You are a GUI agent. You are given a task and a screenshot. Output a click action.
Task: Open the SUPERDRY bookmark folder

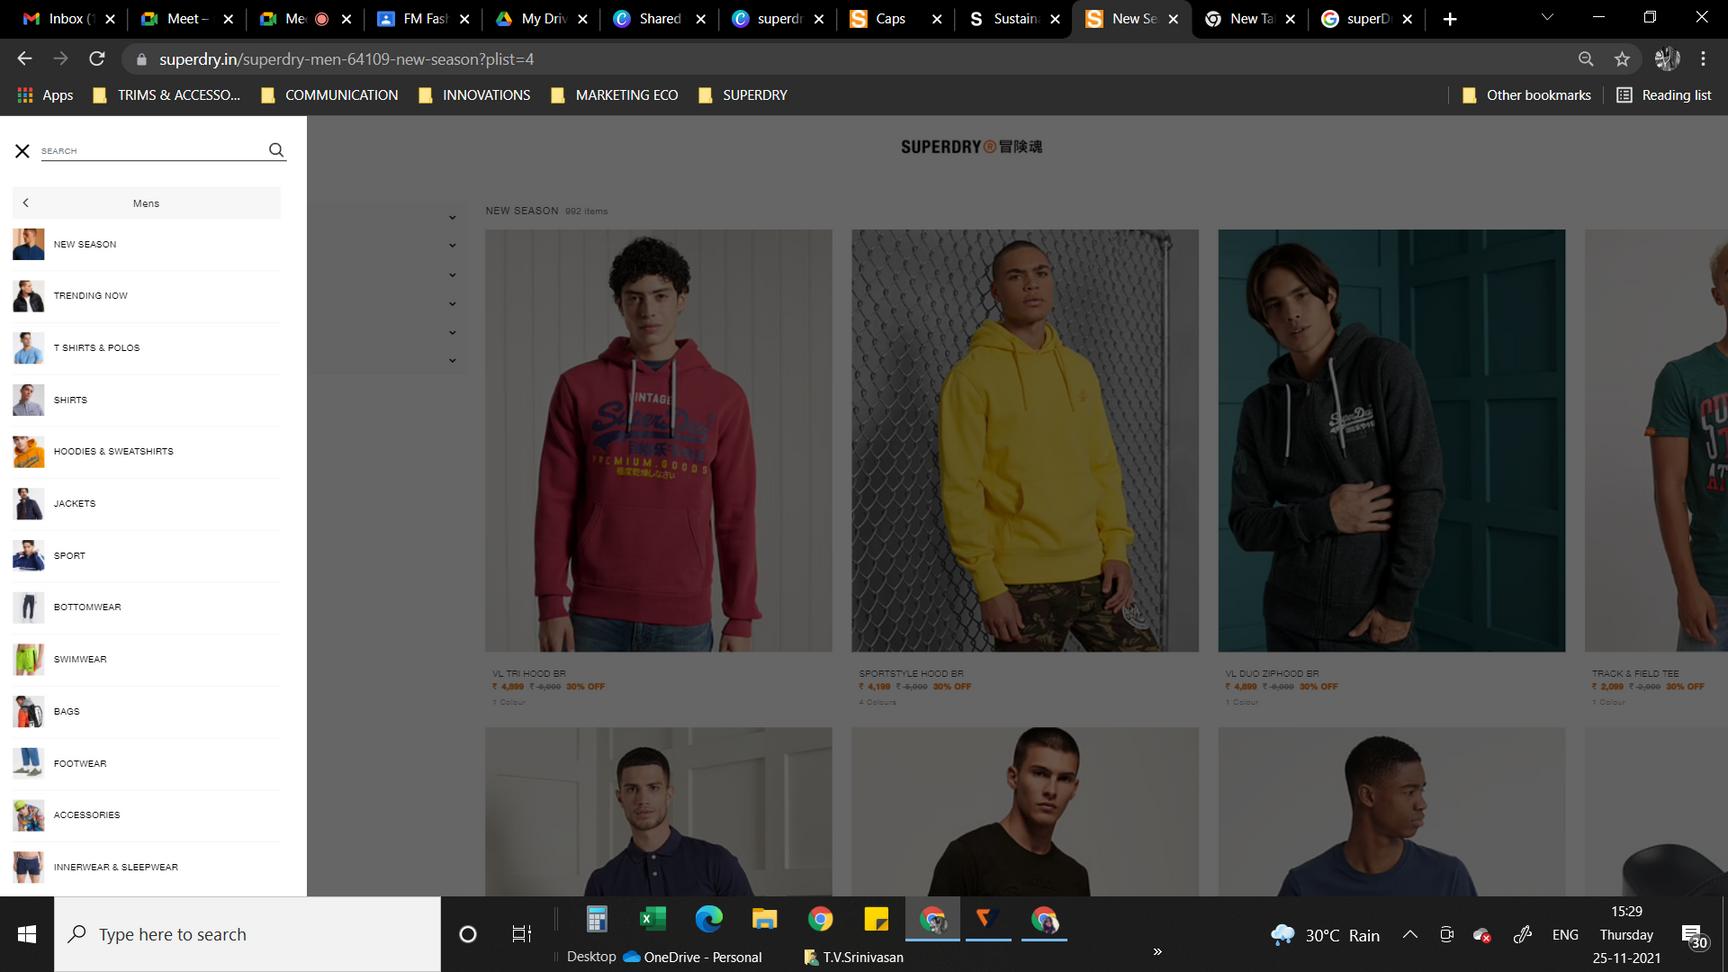743,95
